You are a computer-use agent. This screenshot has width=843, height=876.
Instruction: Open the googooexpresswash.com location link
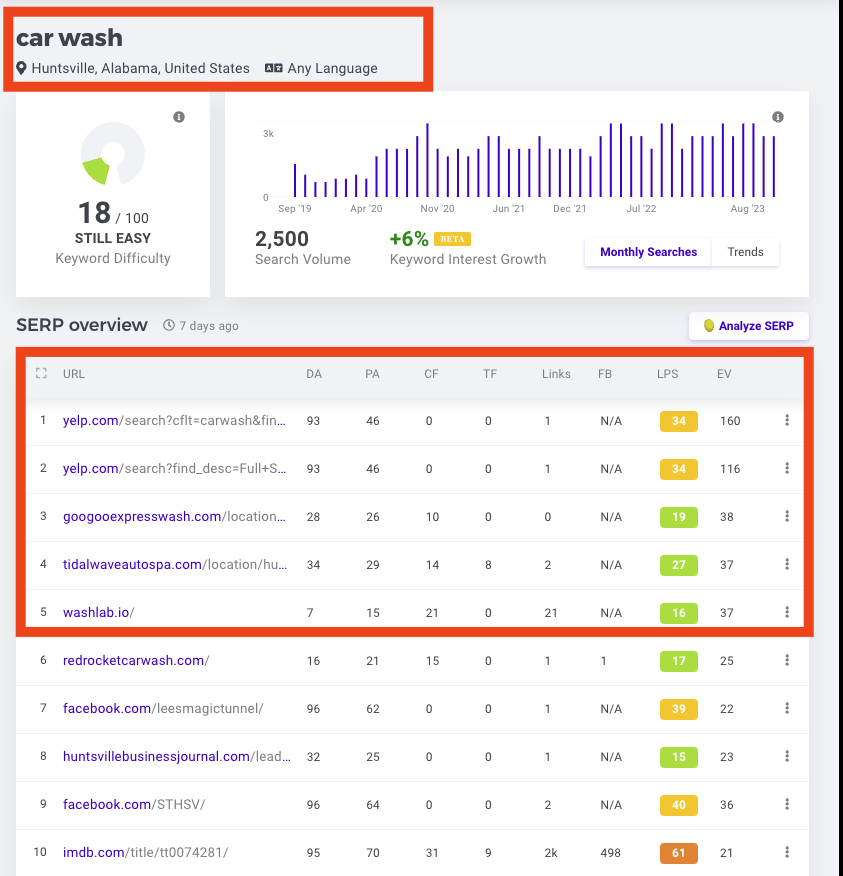(x=174, y=517)
